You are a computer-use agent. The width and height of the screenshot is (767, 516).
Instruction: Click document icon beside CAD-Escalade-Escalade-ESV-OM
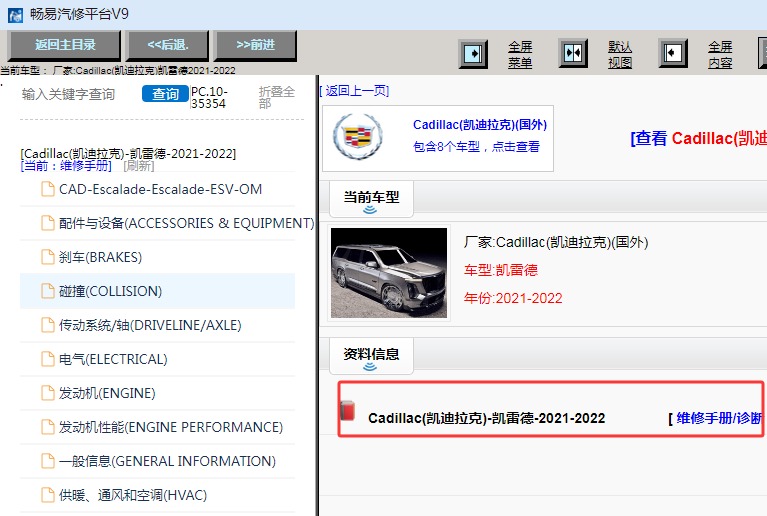pos(47,189)
